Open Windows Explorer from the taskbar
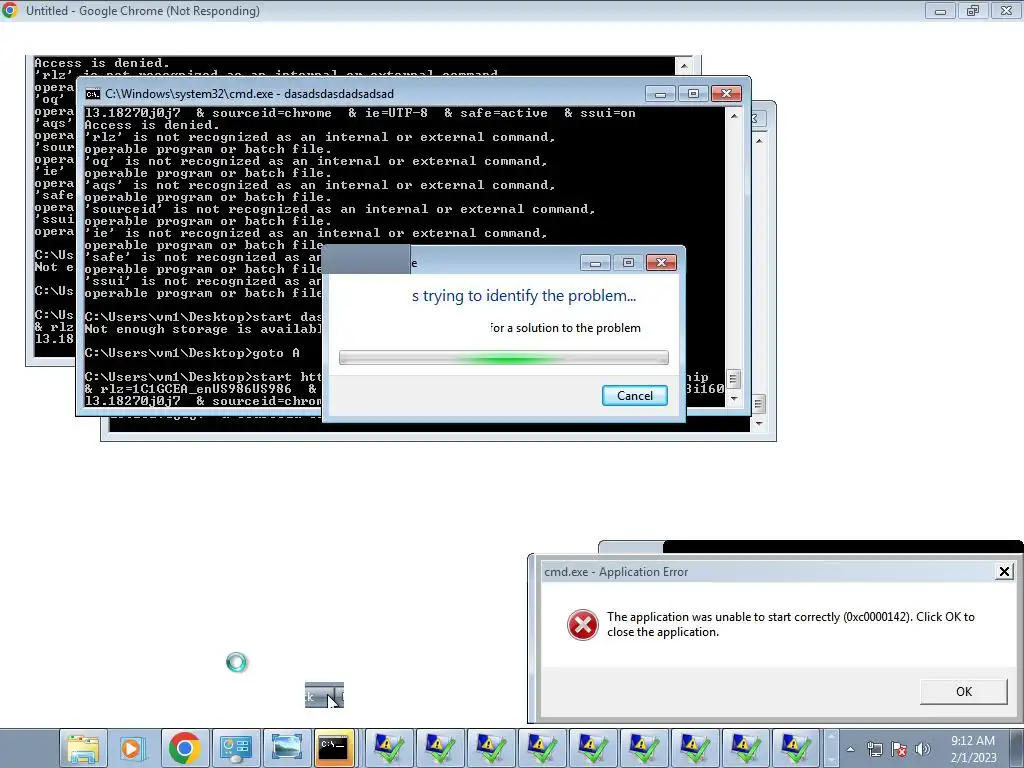The height and width of the screenshot is (768, 1024). tap(82, 748)
